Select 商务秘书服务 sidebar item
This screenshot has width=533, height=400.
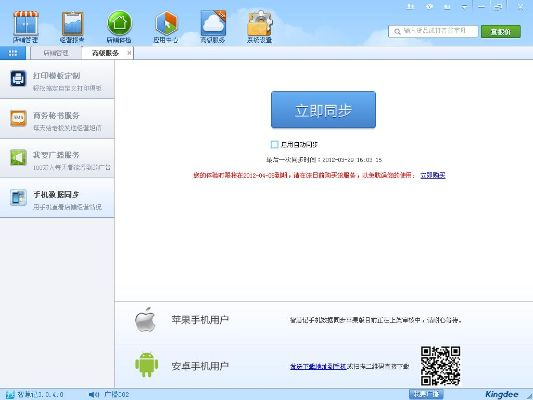[x=57, y=119]
